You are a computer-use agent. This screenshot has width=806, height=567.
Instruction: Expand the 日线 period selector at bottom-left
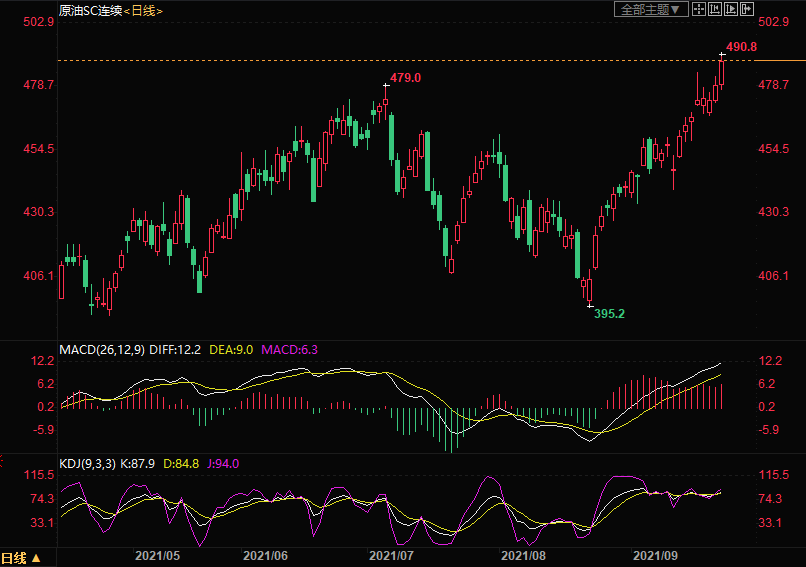(21, 558)
